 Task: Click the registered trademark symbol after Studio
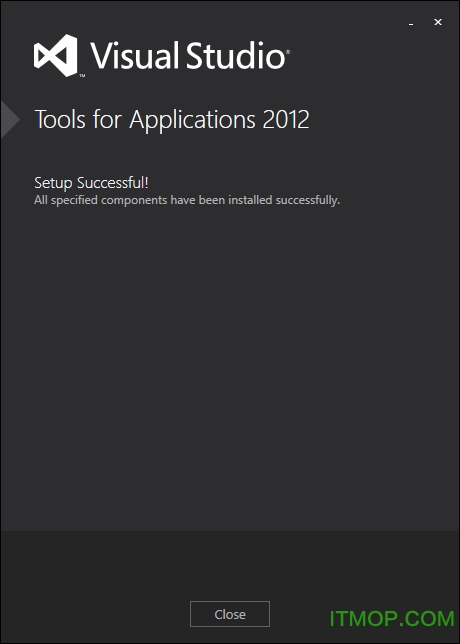click(288, 52)
